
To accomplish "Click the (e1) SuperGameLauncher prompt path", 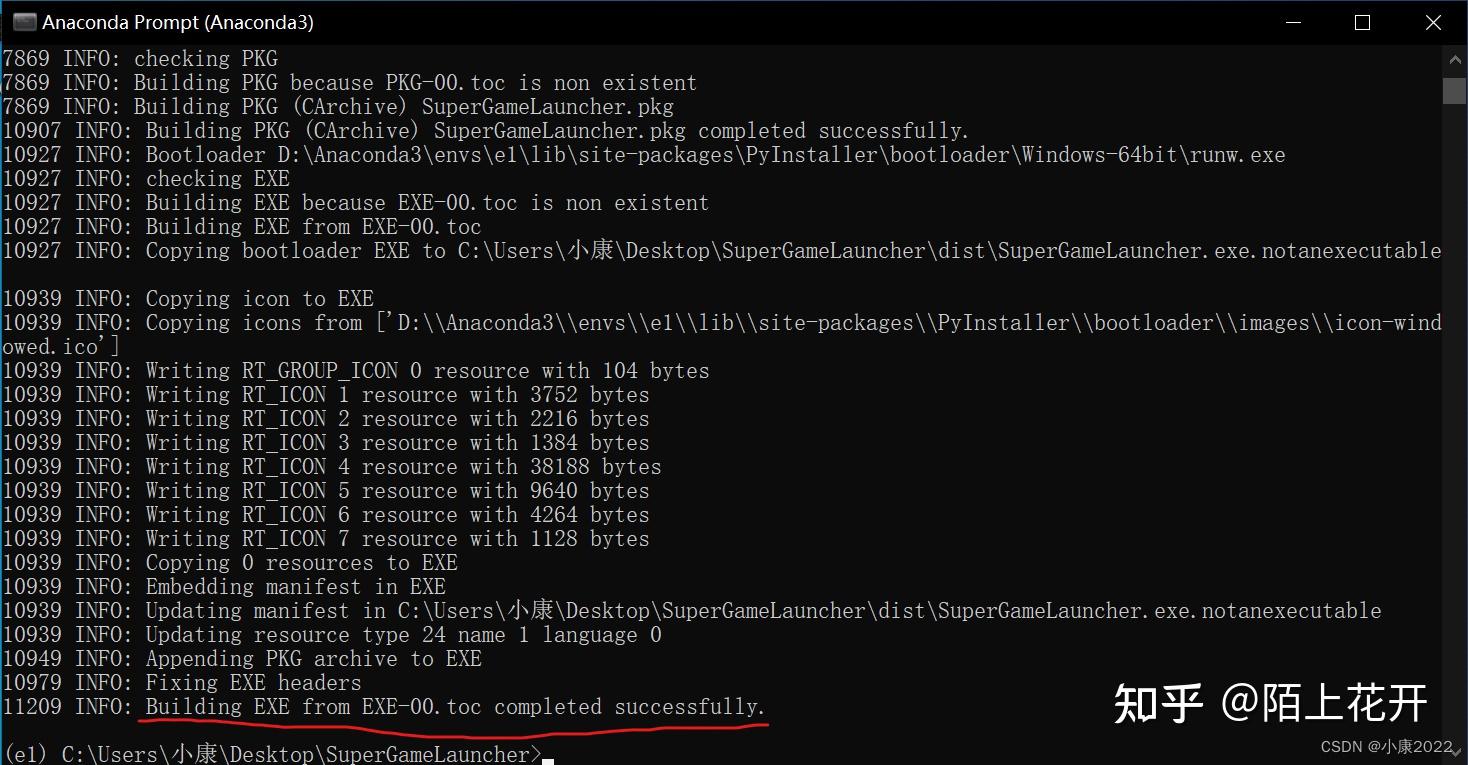I will (272, 754).
